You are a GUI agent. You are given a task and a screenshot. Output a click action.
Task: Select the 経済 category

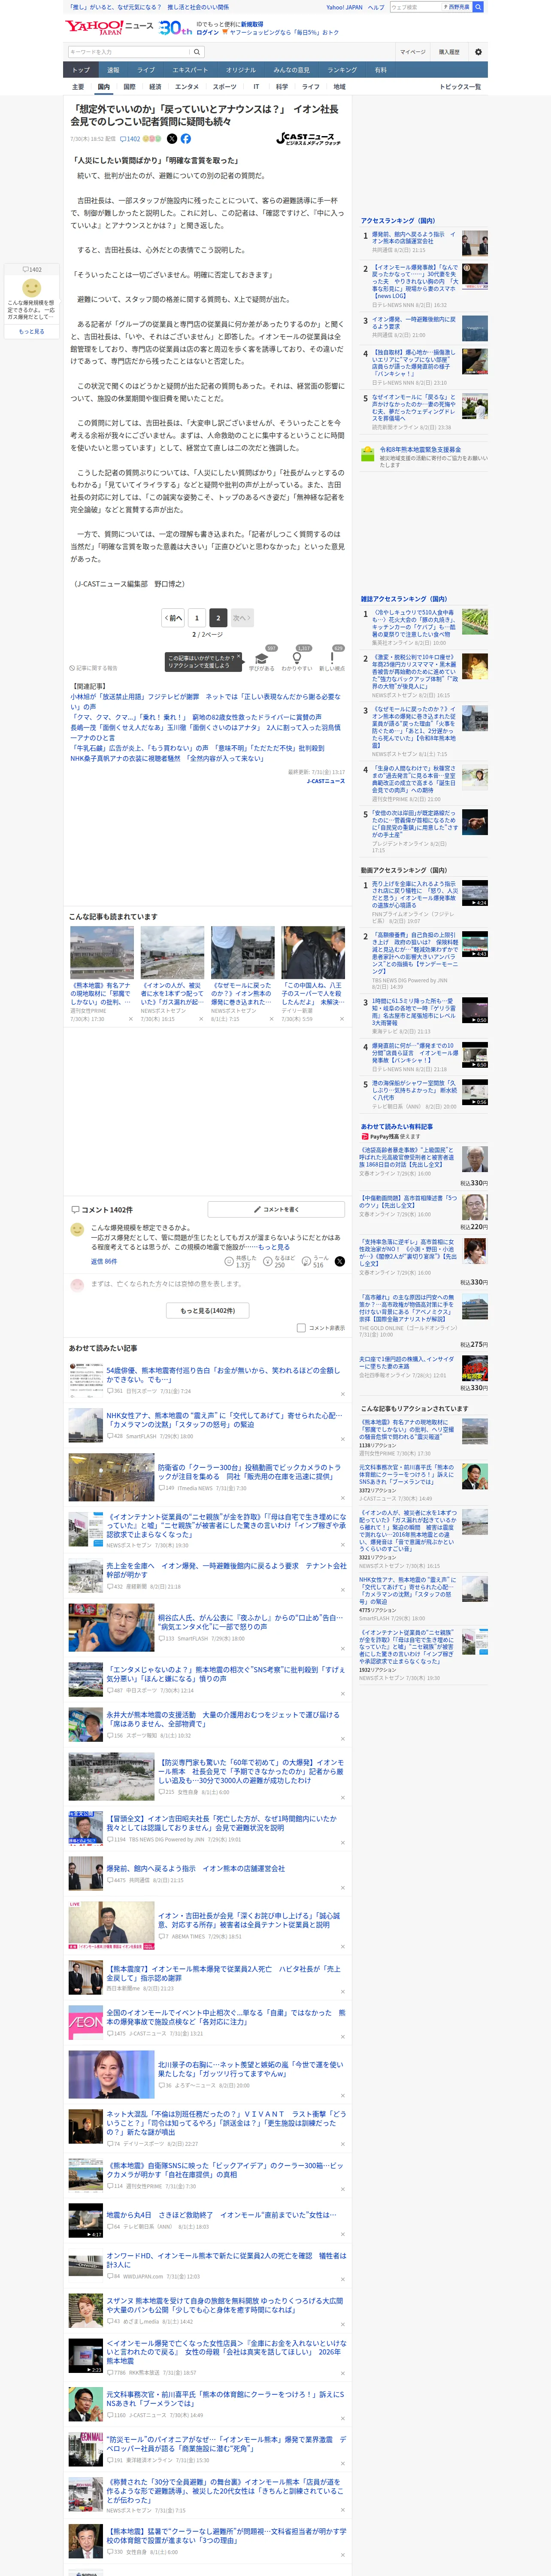[155, 87]
